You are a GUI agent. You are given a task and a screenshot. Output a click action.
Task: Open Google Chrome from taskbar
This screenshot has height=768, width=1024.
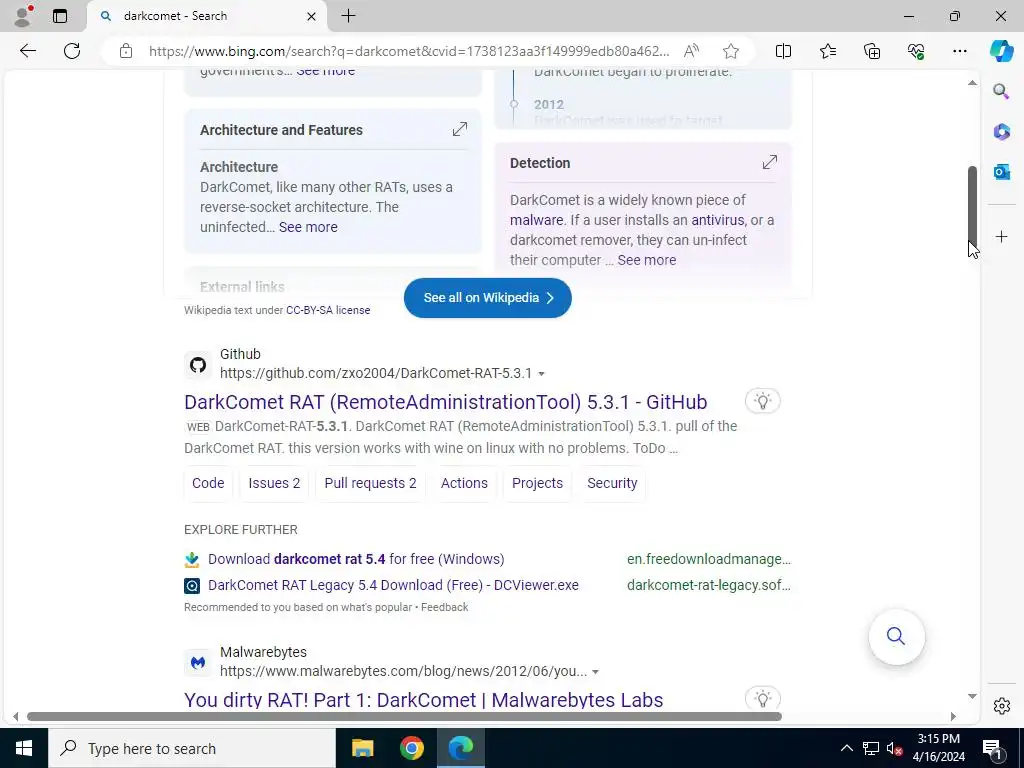click(x=411, y=748)
